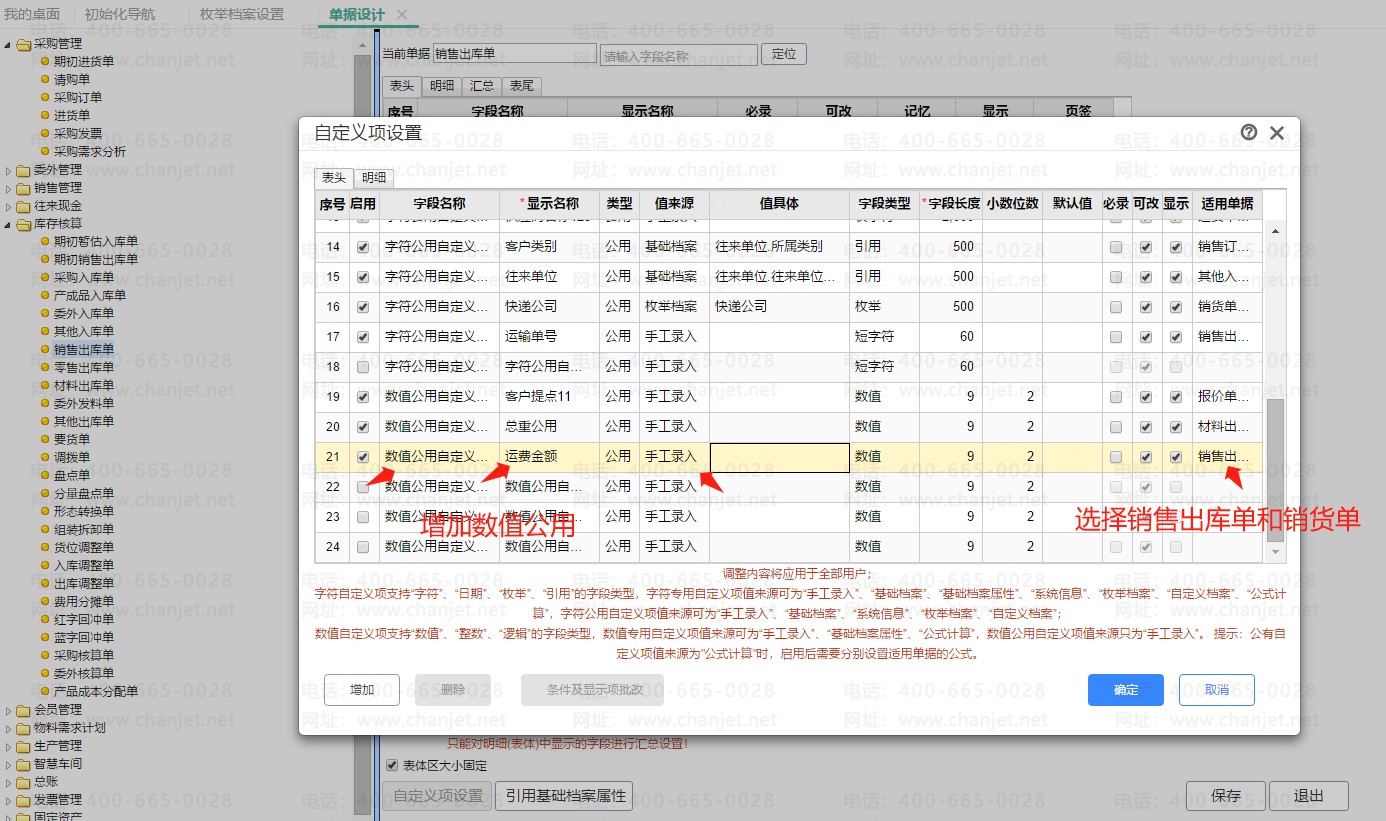Click the 自定义项设置 dialog's vertical scrollbar thumb
The width and height of the screenshot is (1386, 821).
1275,468
